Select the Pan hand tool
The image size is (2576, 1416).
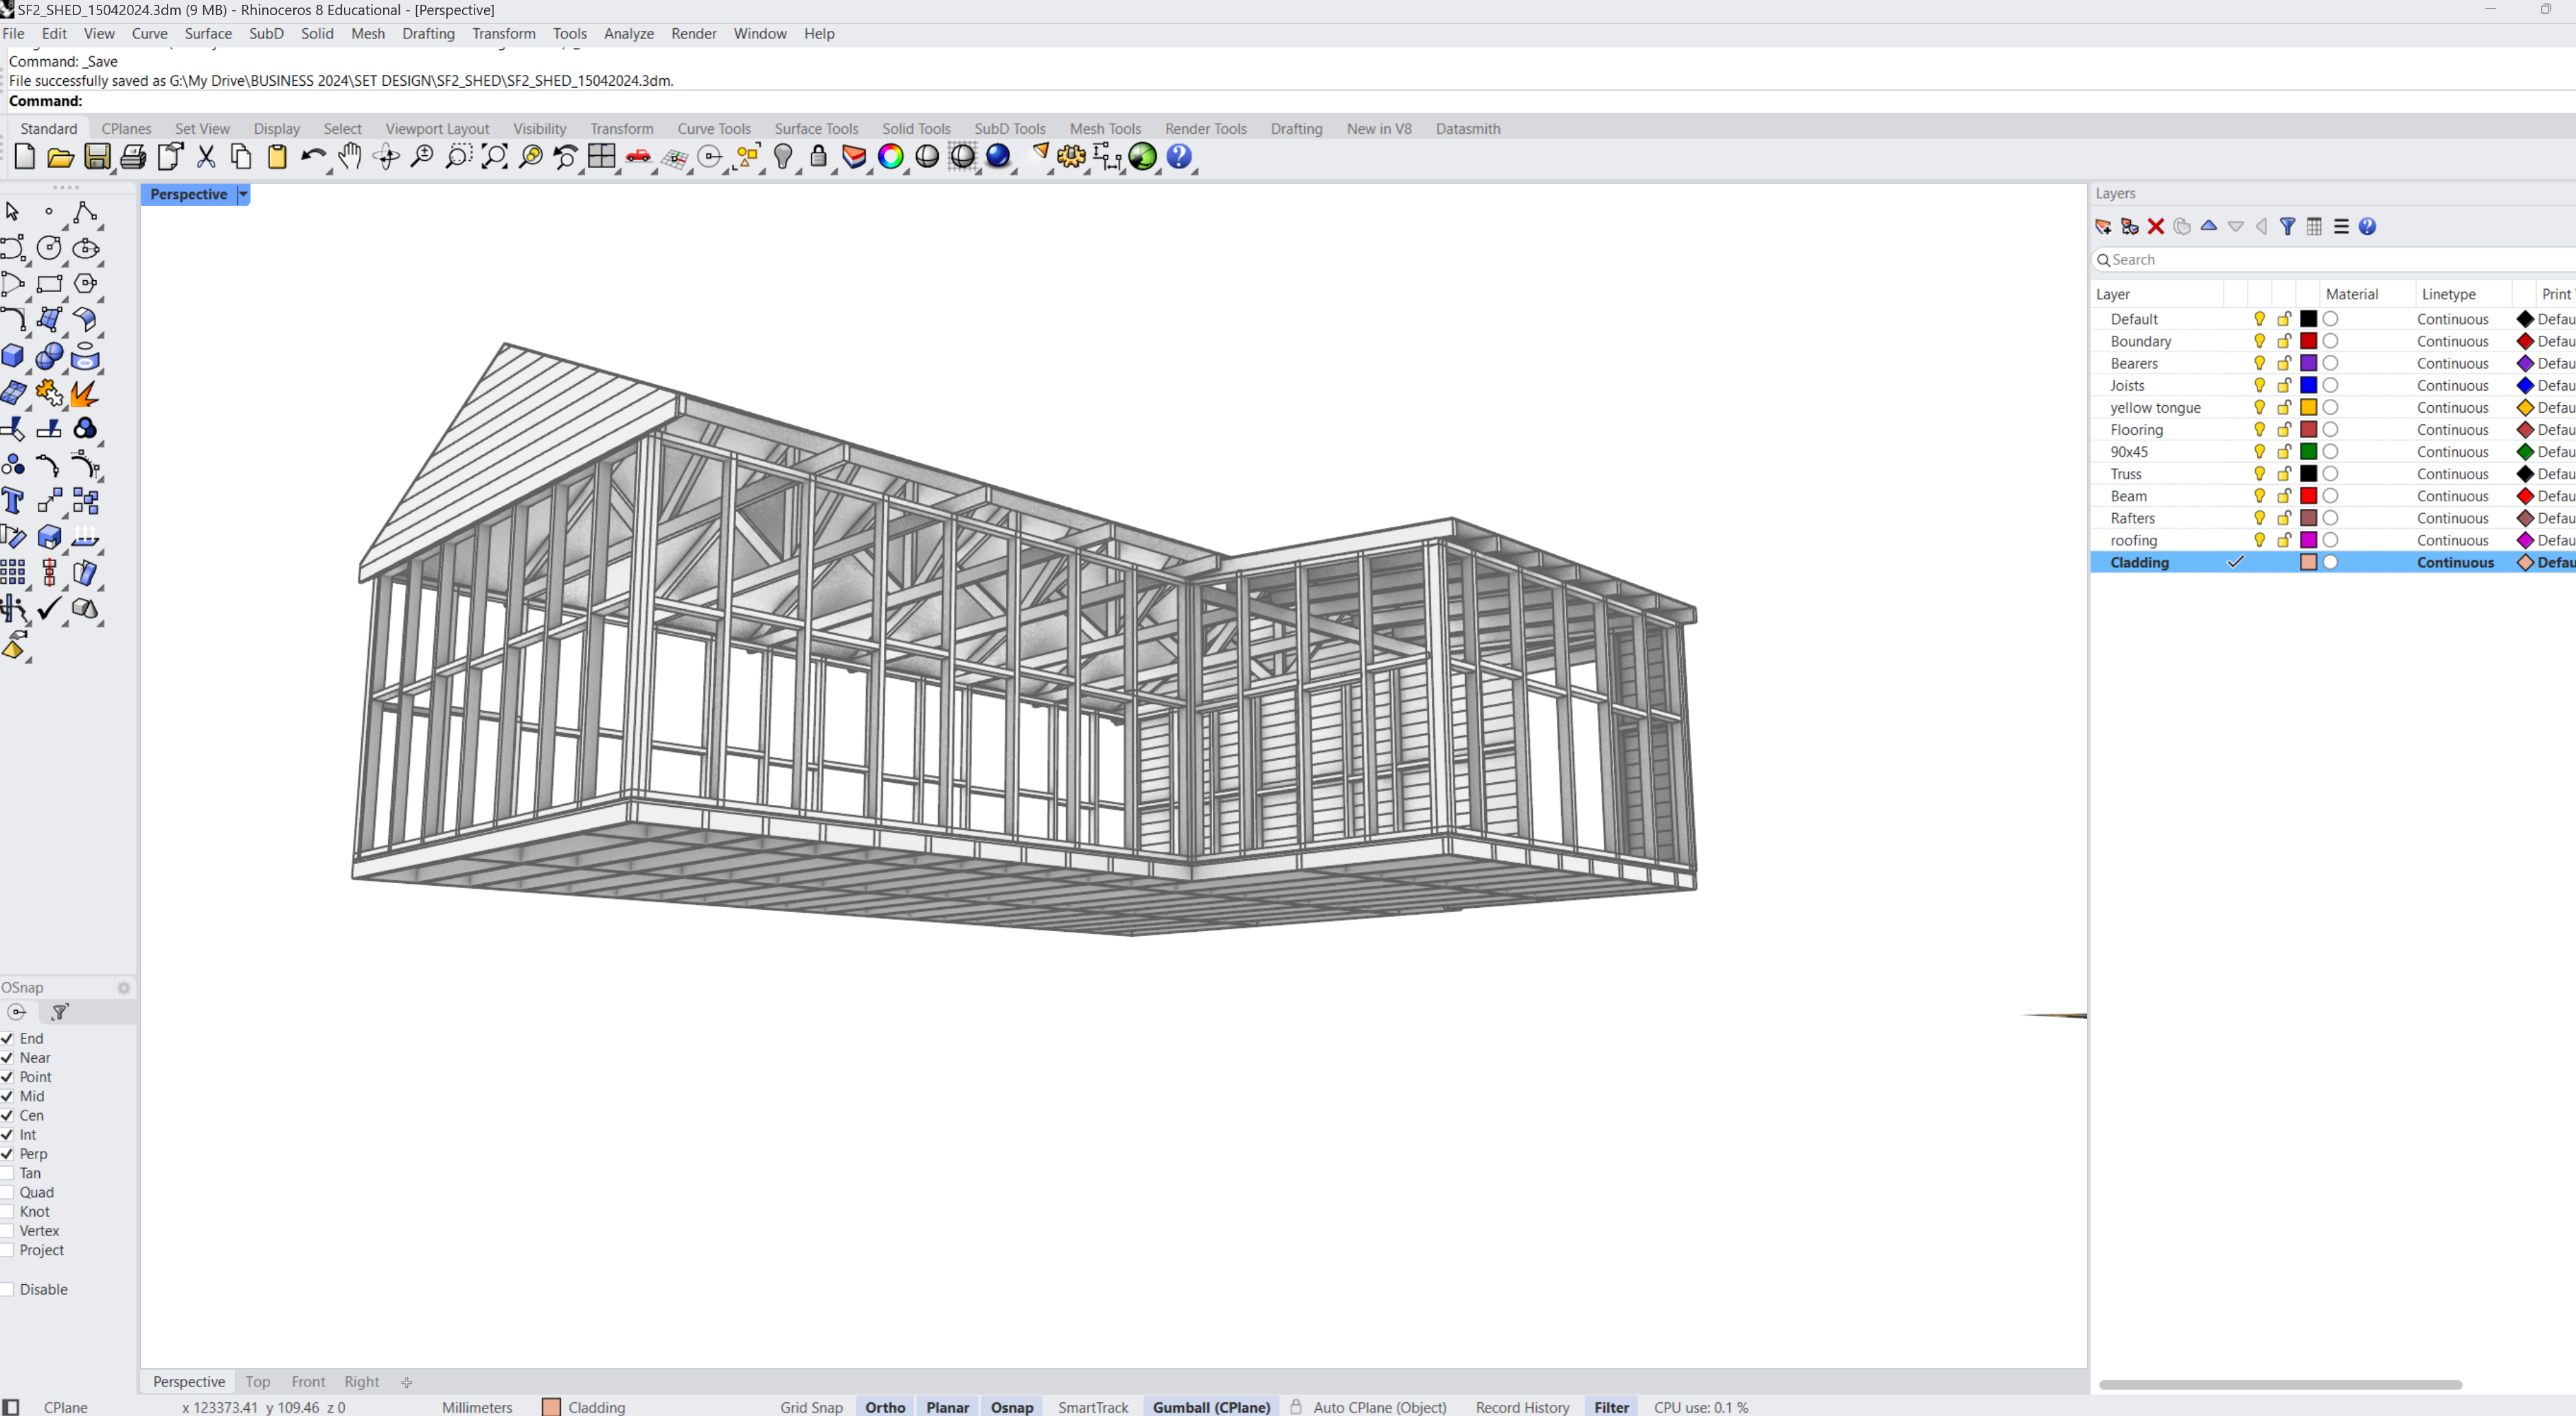349,156
